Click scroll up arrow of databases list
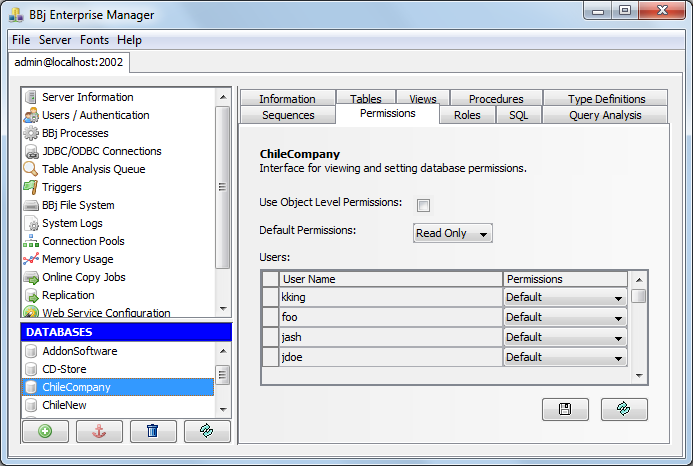This screenshot has height=466, width=693. click(223, 351)
